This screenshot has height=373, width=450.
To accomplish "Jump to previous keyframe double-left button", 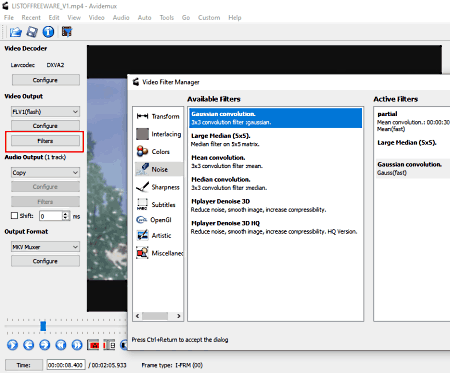I will pyautogui.click(x=61, y=345).
